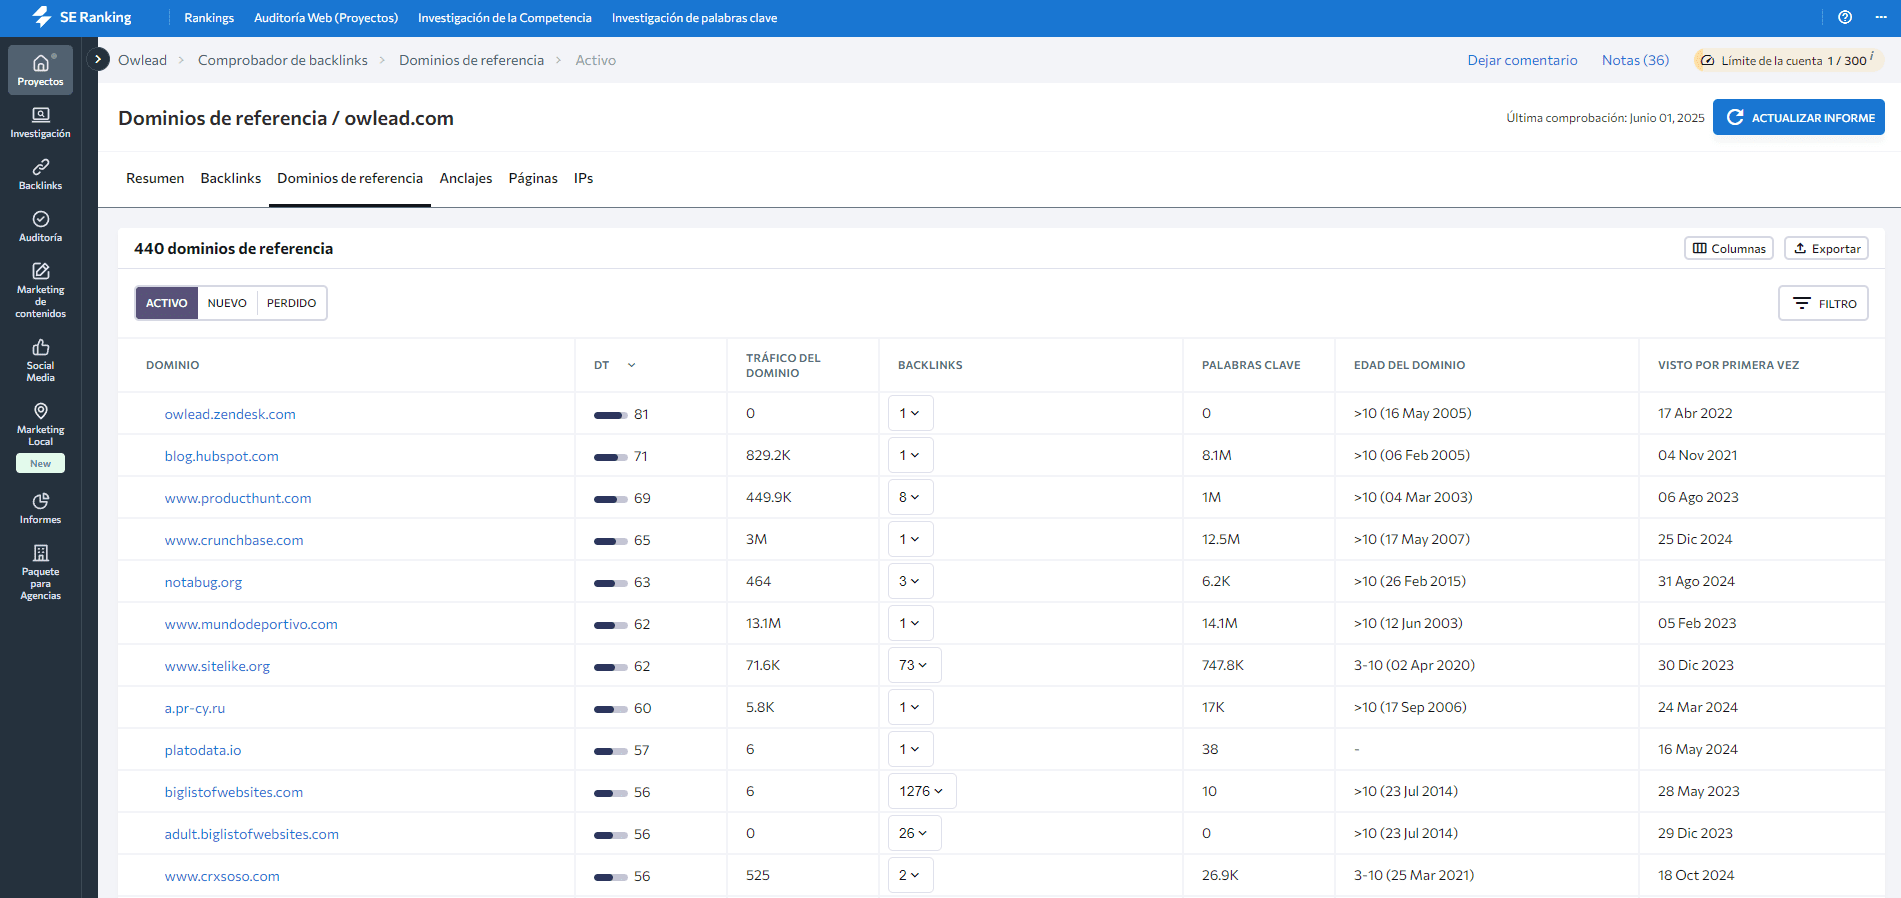Go to Dominios de referencia breadcrumb
This screenshot has height=898, width=1901.
[x=471, y=60]
